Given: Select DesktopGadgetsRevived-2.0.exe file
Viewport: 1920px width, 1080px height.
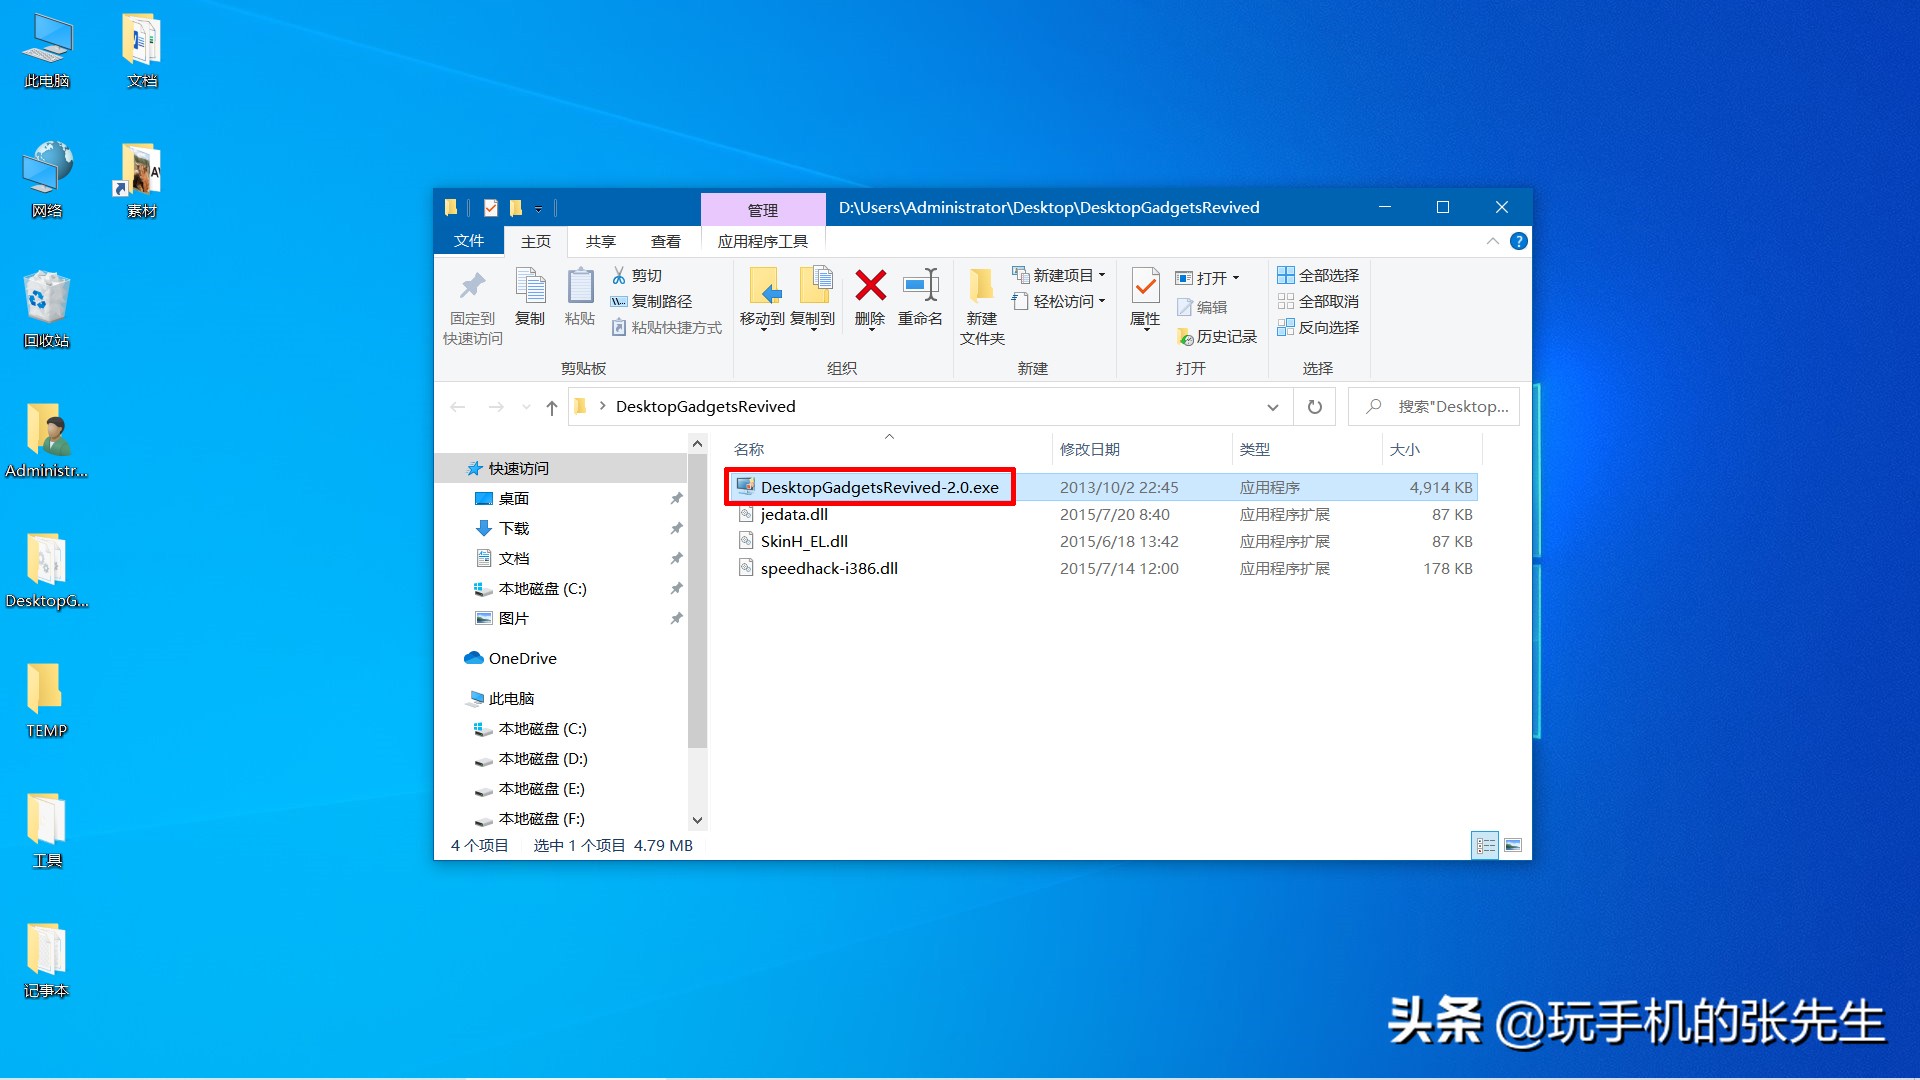Looking at the screenshot, I should pyautogui.click(x=879, y=487).
